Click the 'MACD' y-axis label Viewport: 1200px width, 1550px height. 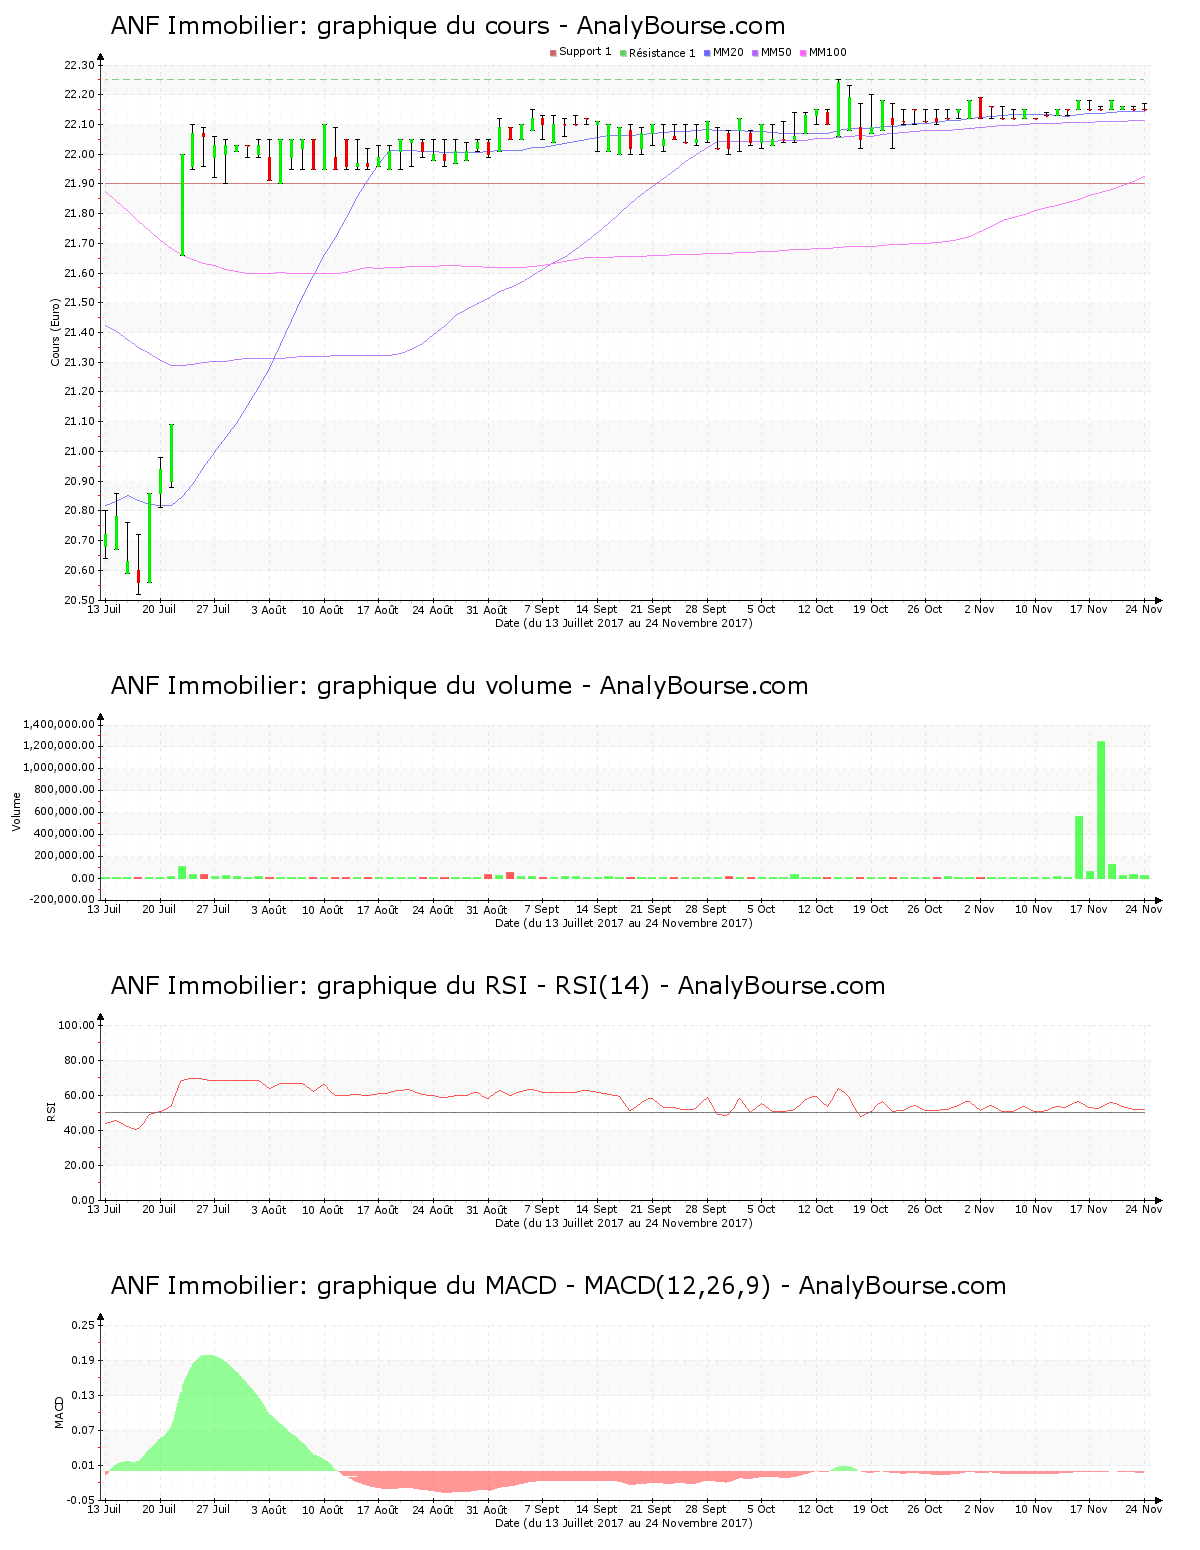point(59,1412)
